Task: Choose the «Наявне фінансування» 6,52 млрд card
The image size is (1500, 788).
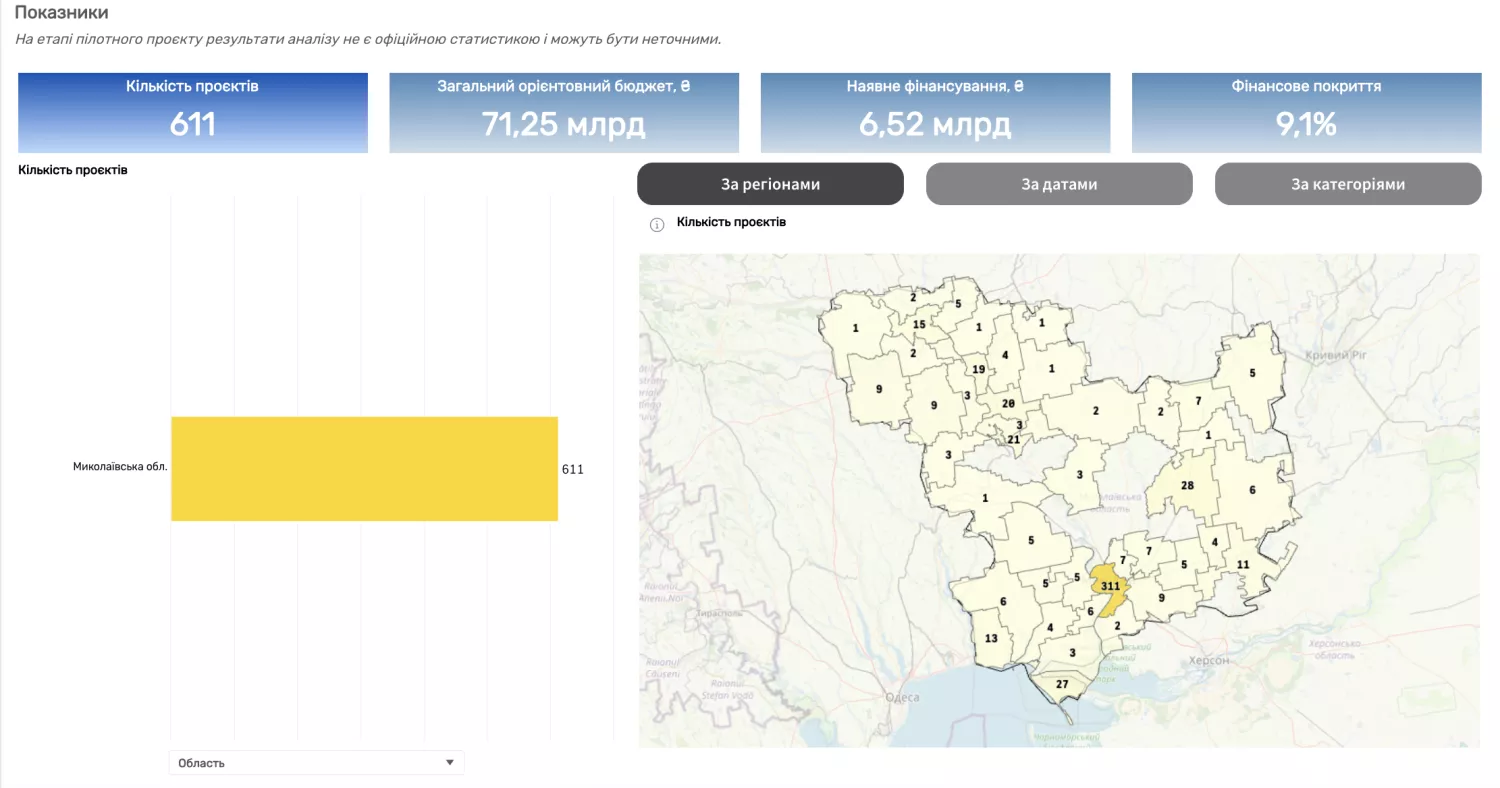Action: 935,112
